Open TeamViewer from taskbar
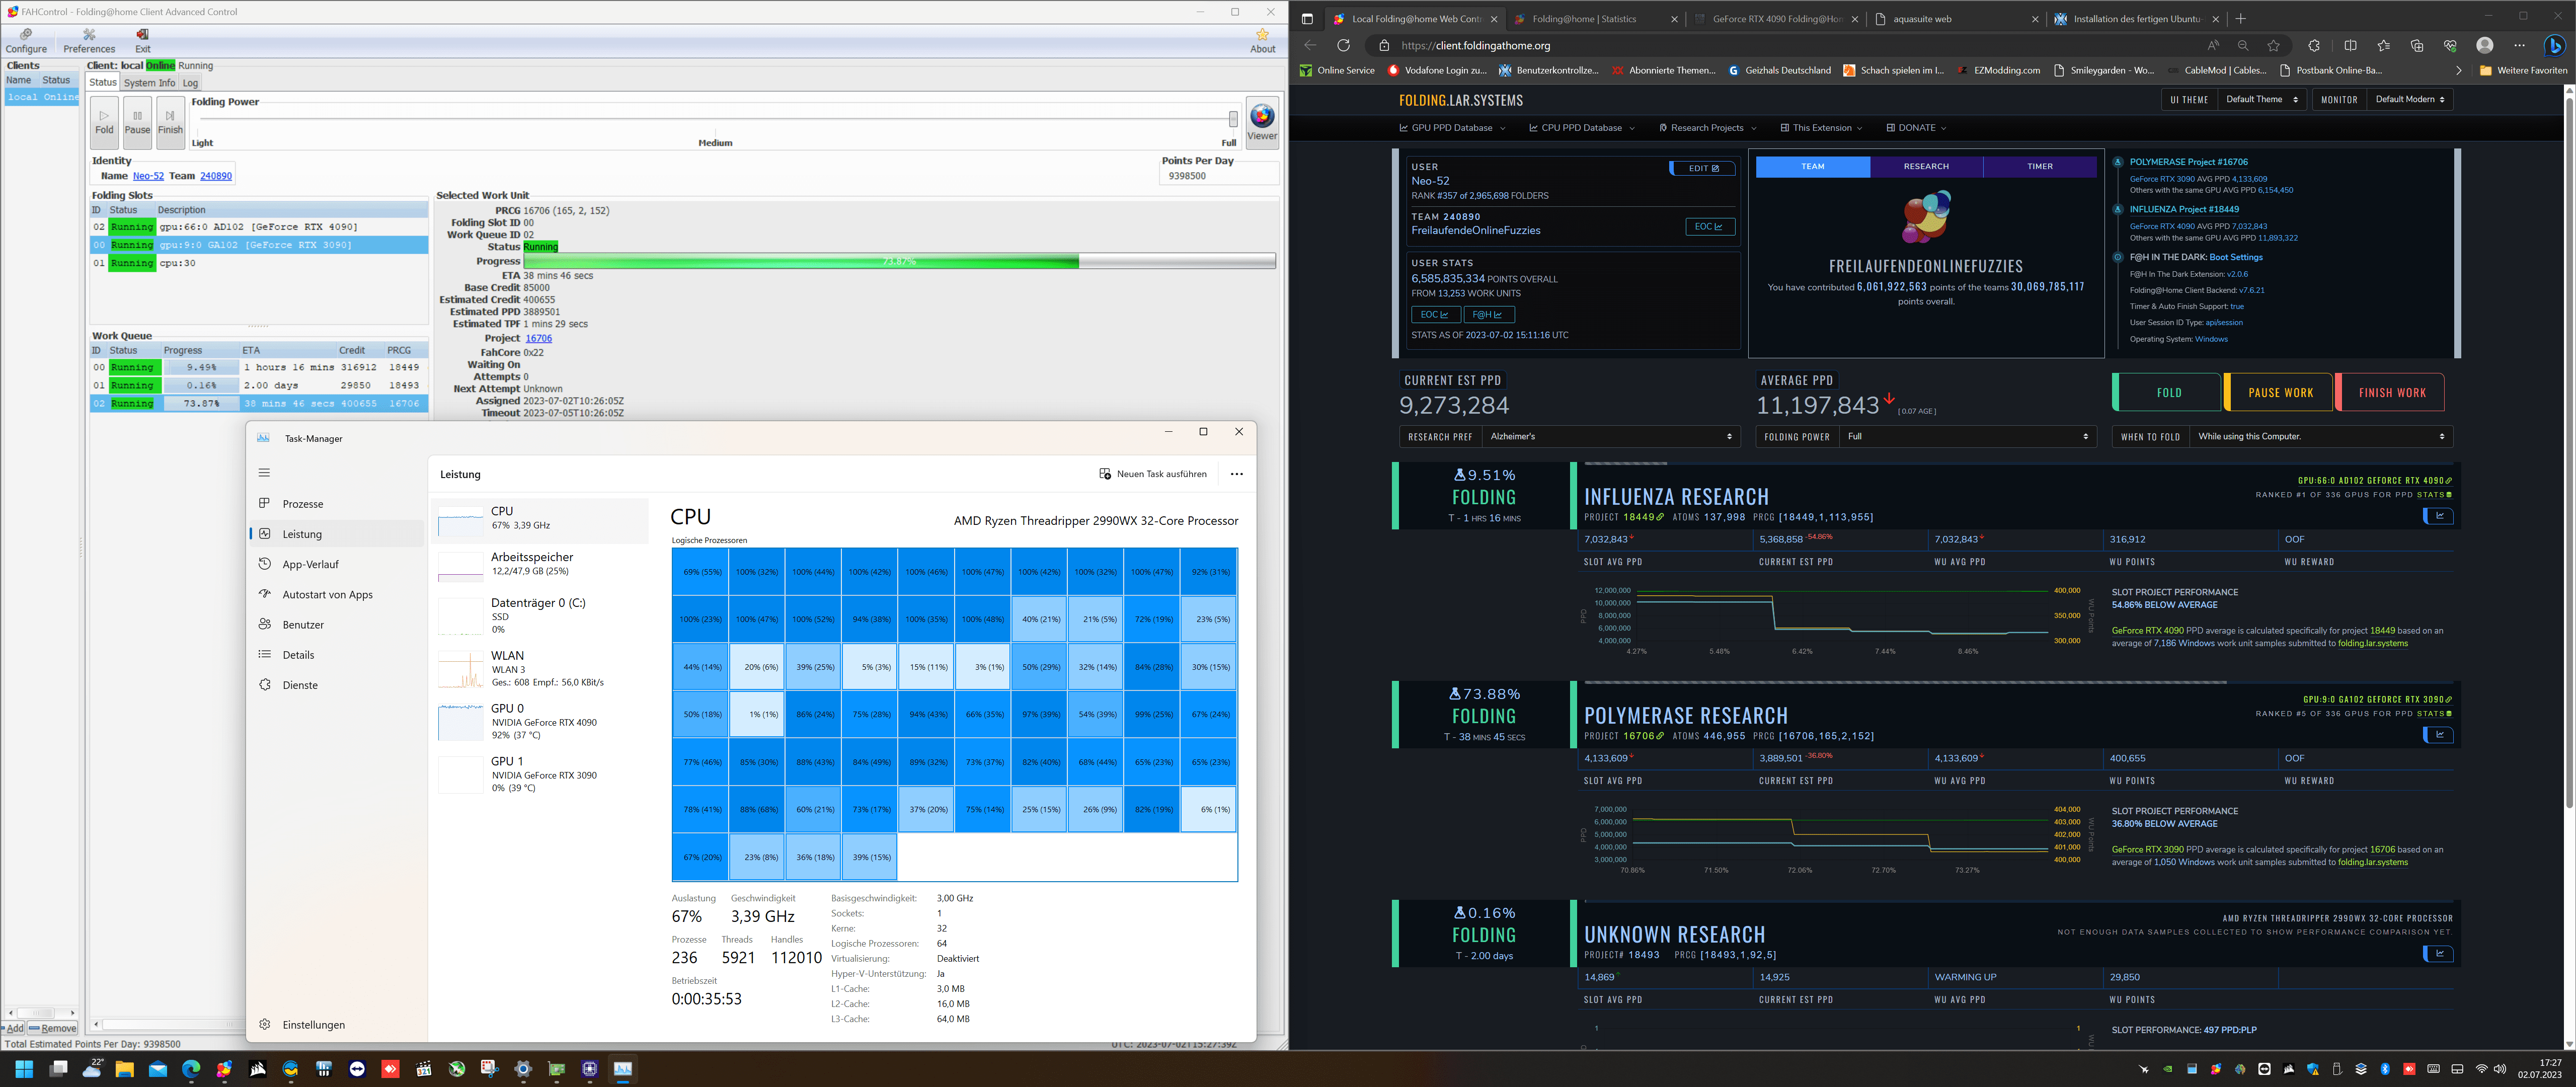Image resolution: width=2576 pixels, height=1087 pixels. pyautogui.click(x=357, y=1069)
